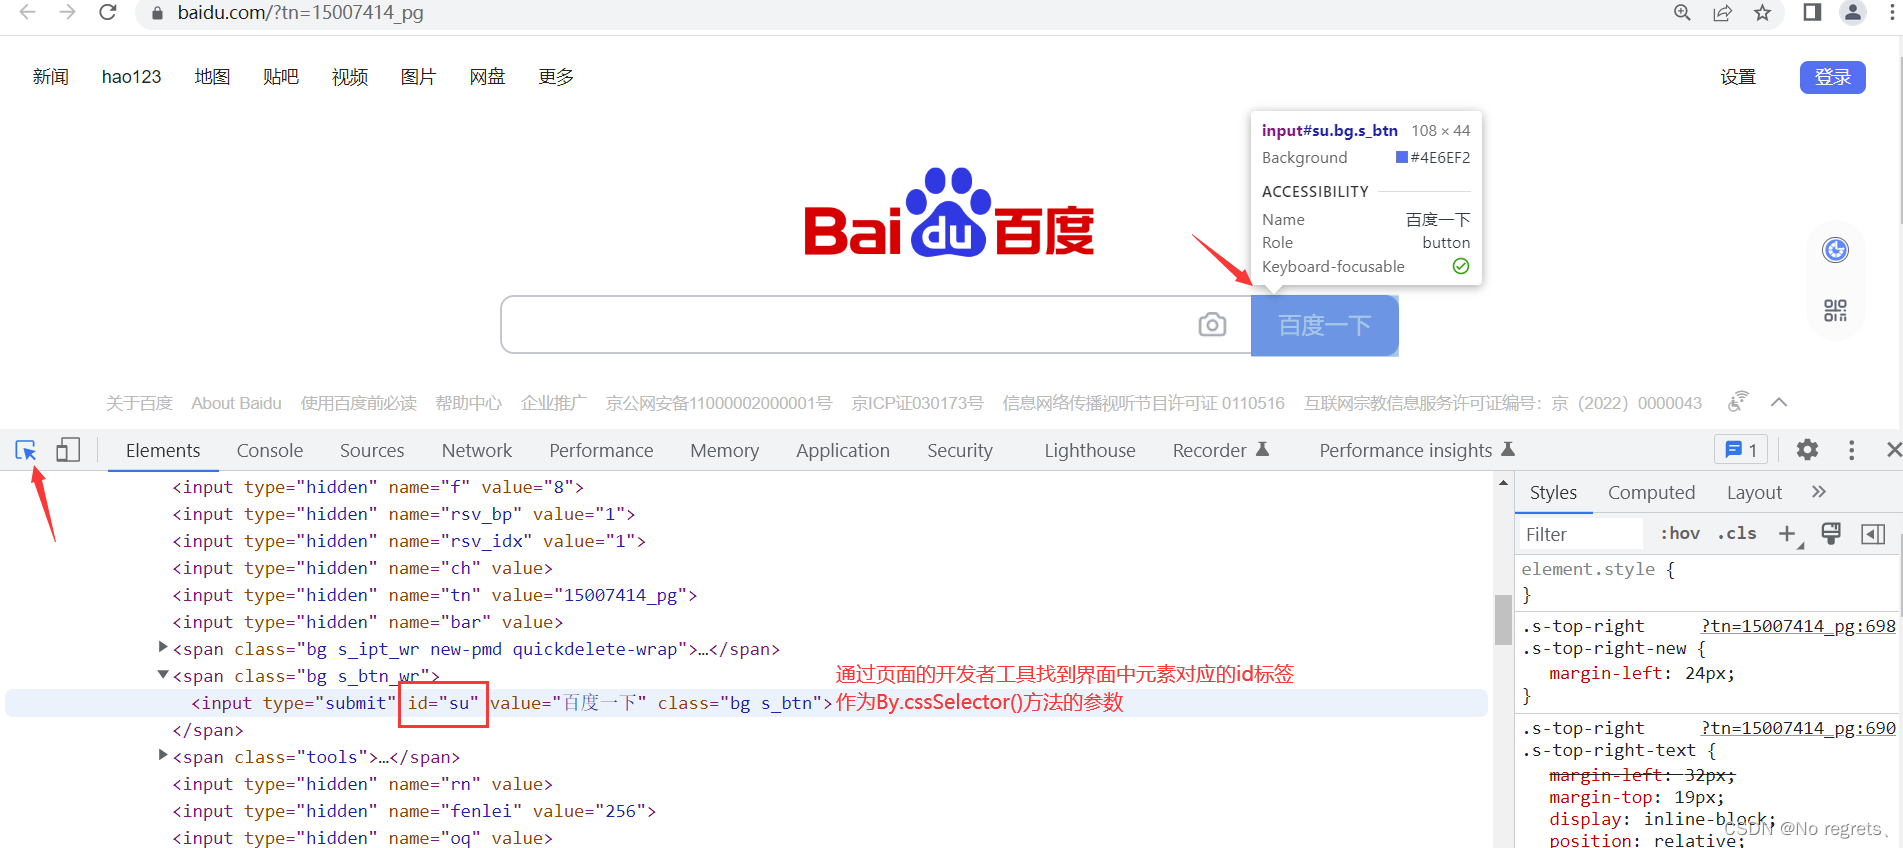Open the Performance tab

(x=601, y=451)
